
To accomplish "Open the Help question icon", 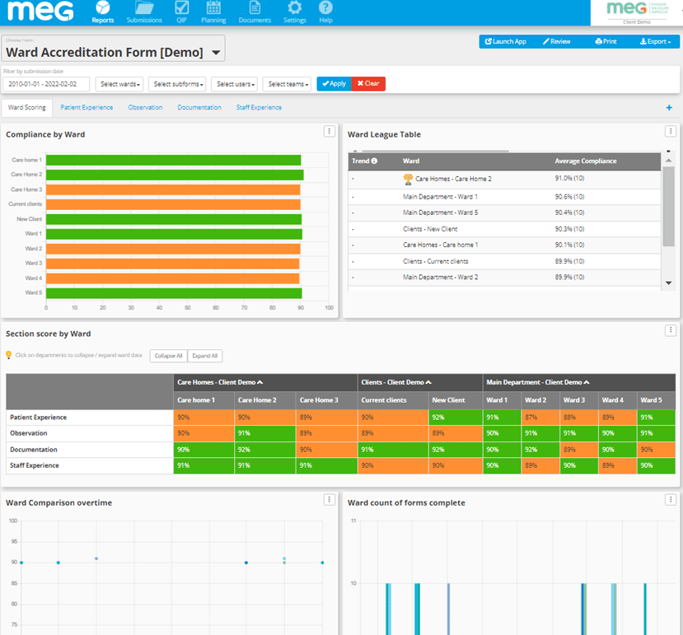I will tap(326, 7).
